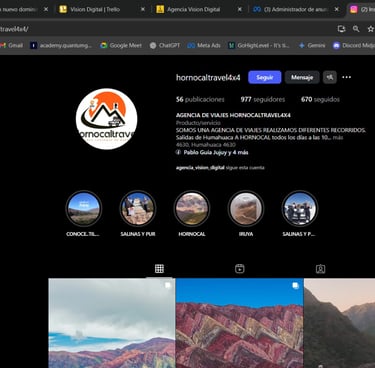This screenshot has width=375, height=368.
Task: Click the AGENCIA DE VIAJES HORNOCALTRAVEL4X4 name
Action: click(x=233, y=115)
